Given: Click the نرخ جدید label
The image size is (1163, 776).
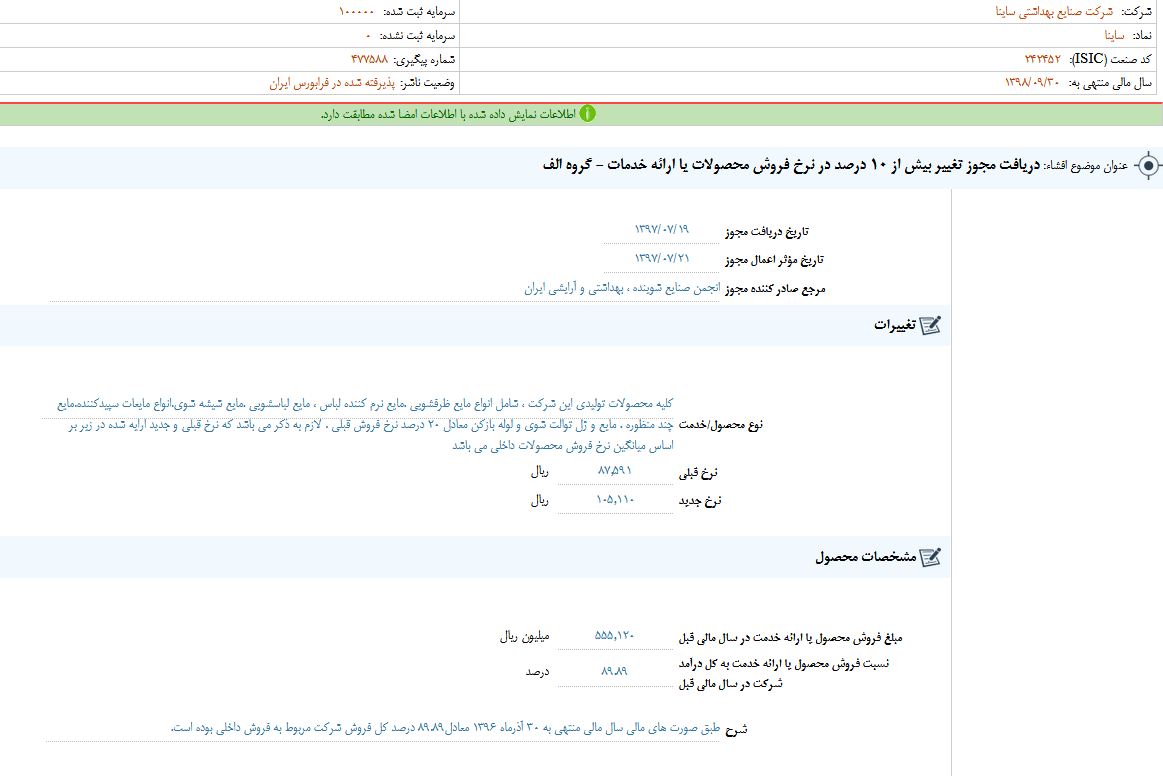Looking at the screenshot, I should pyautogui.click(x=699, y=501).
